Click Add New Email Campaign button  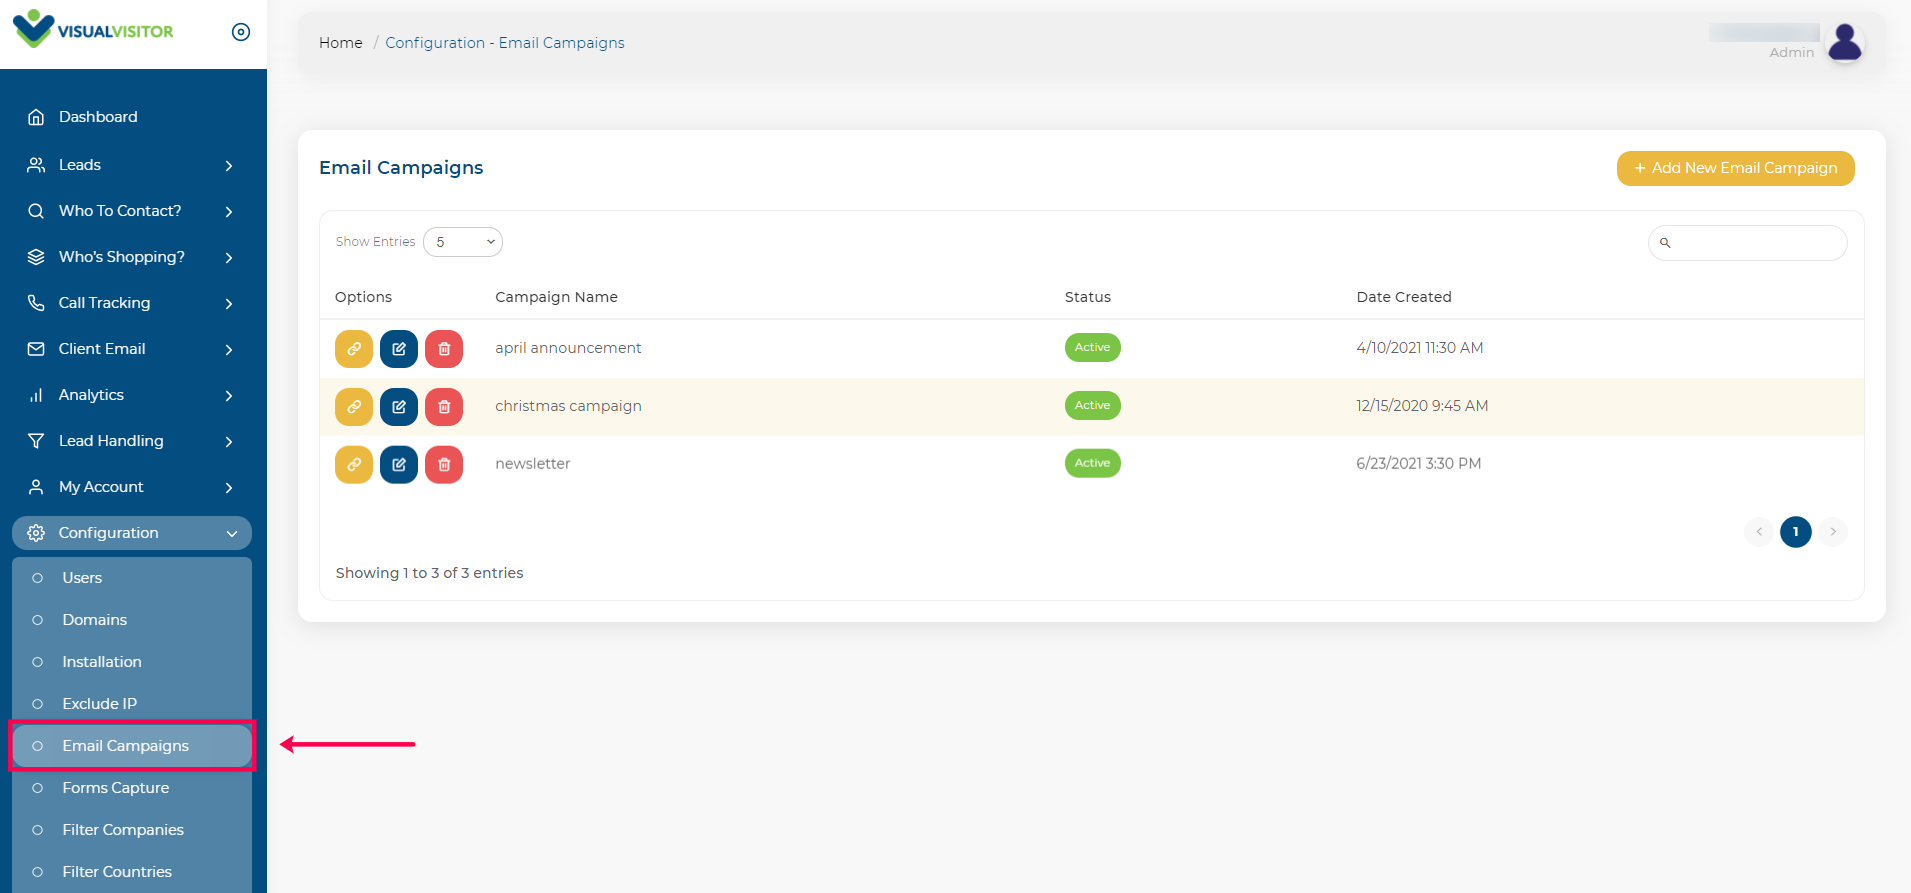[x=1736, y=168]
